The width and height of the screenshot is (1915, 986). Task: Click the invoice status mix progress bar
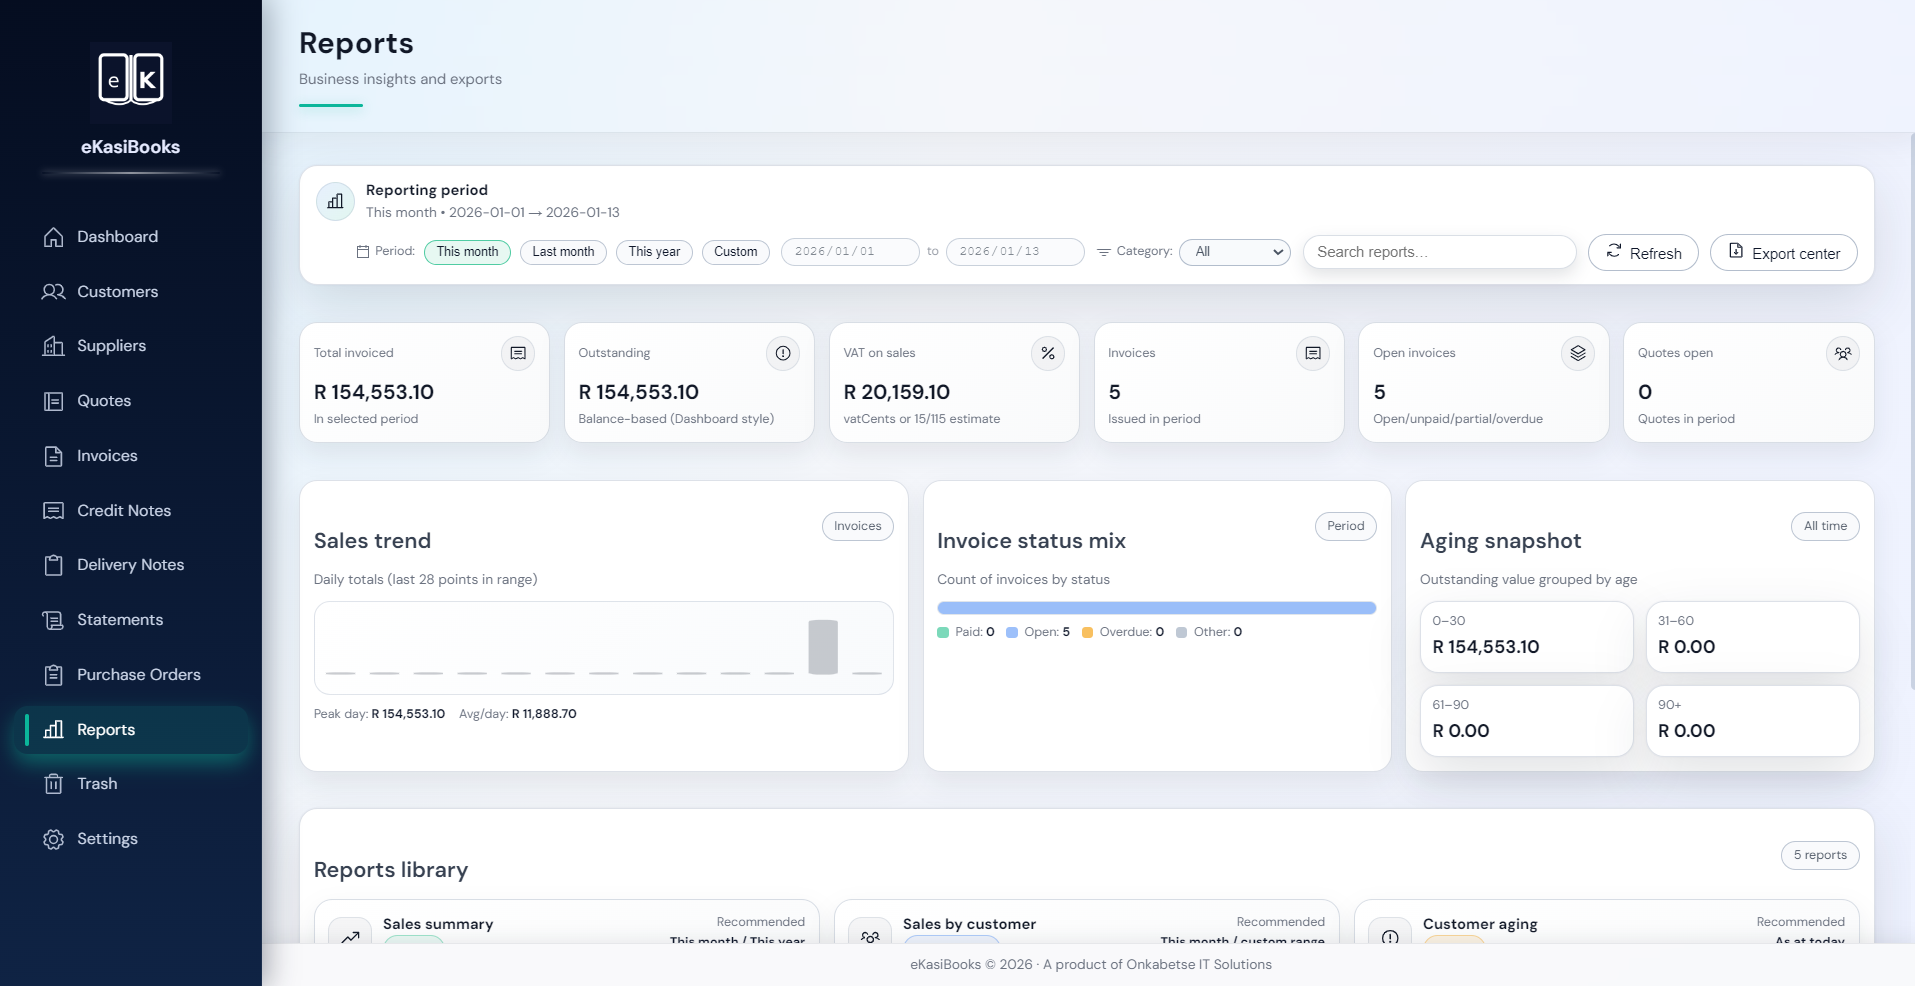coord(1156,607)
